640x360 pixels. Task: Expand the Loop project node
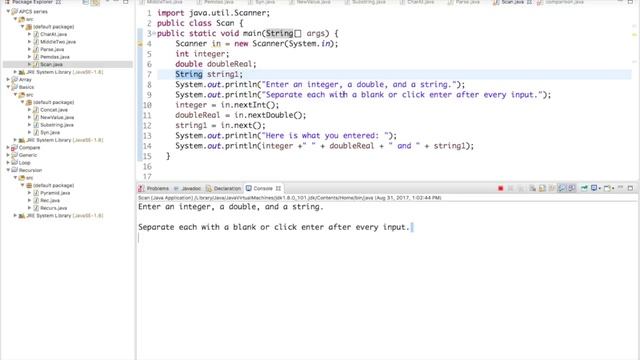coord(8,162)
